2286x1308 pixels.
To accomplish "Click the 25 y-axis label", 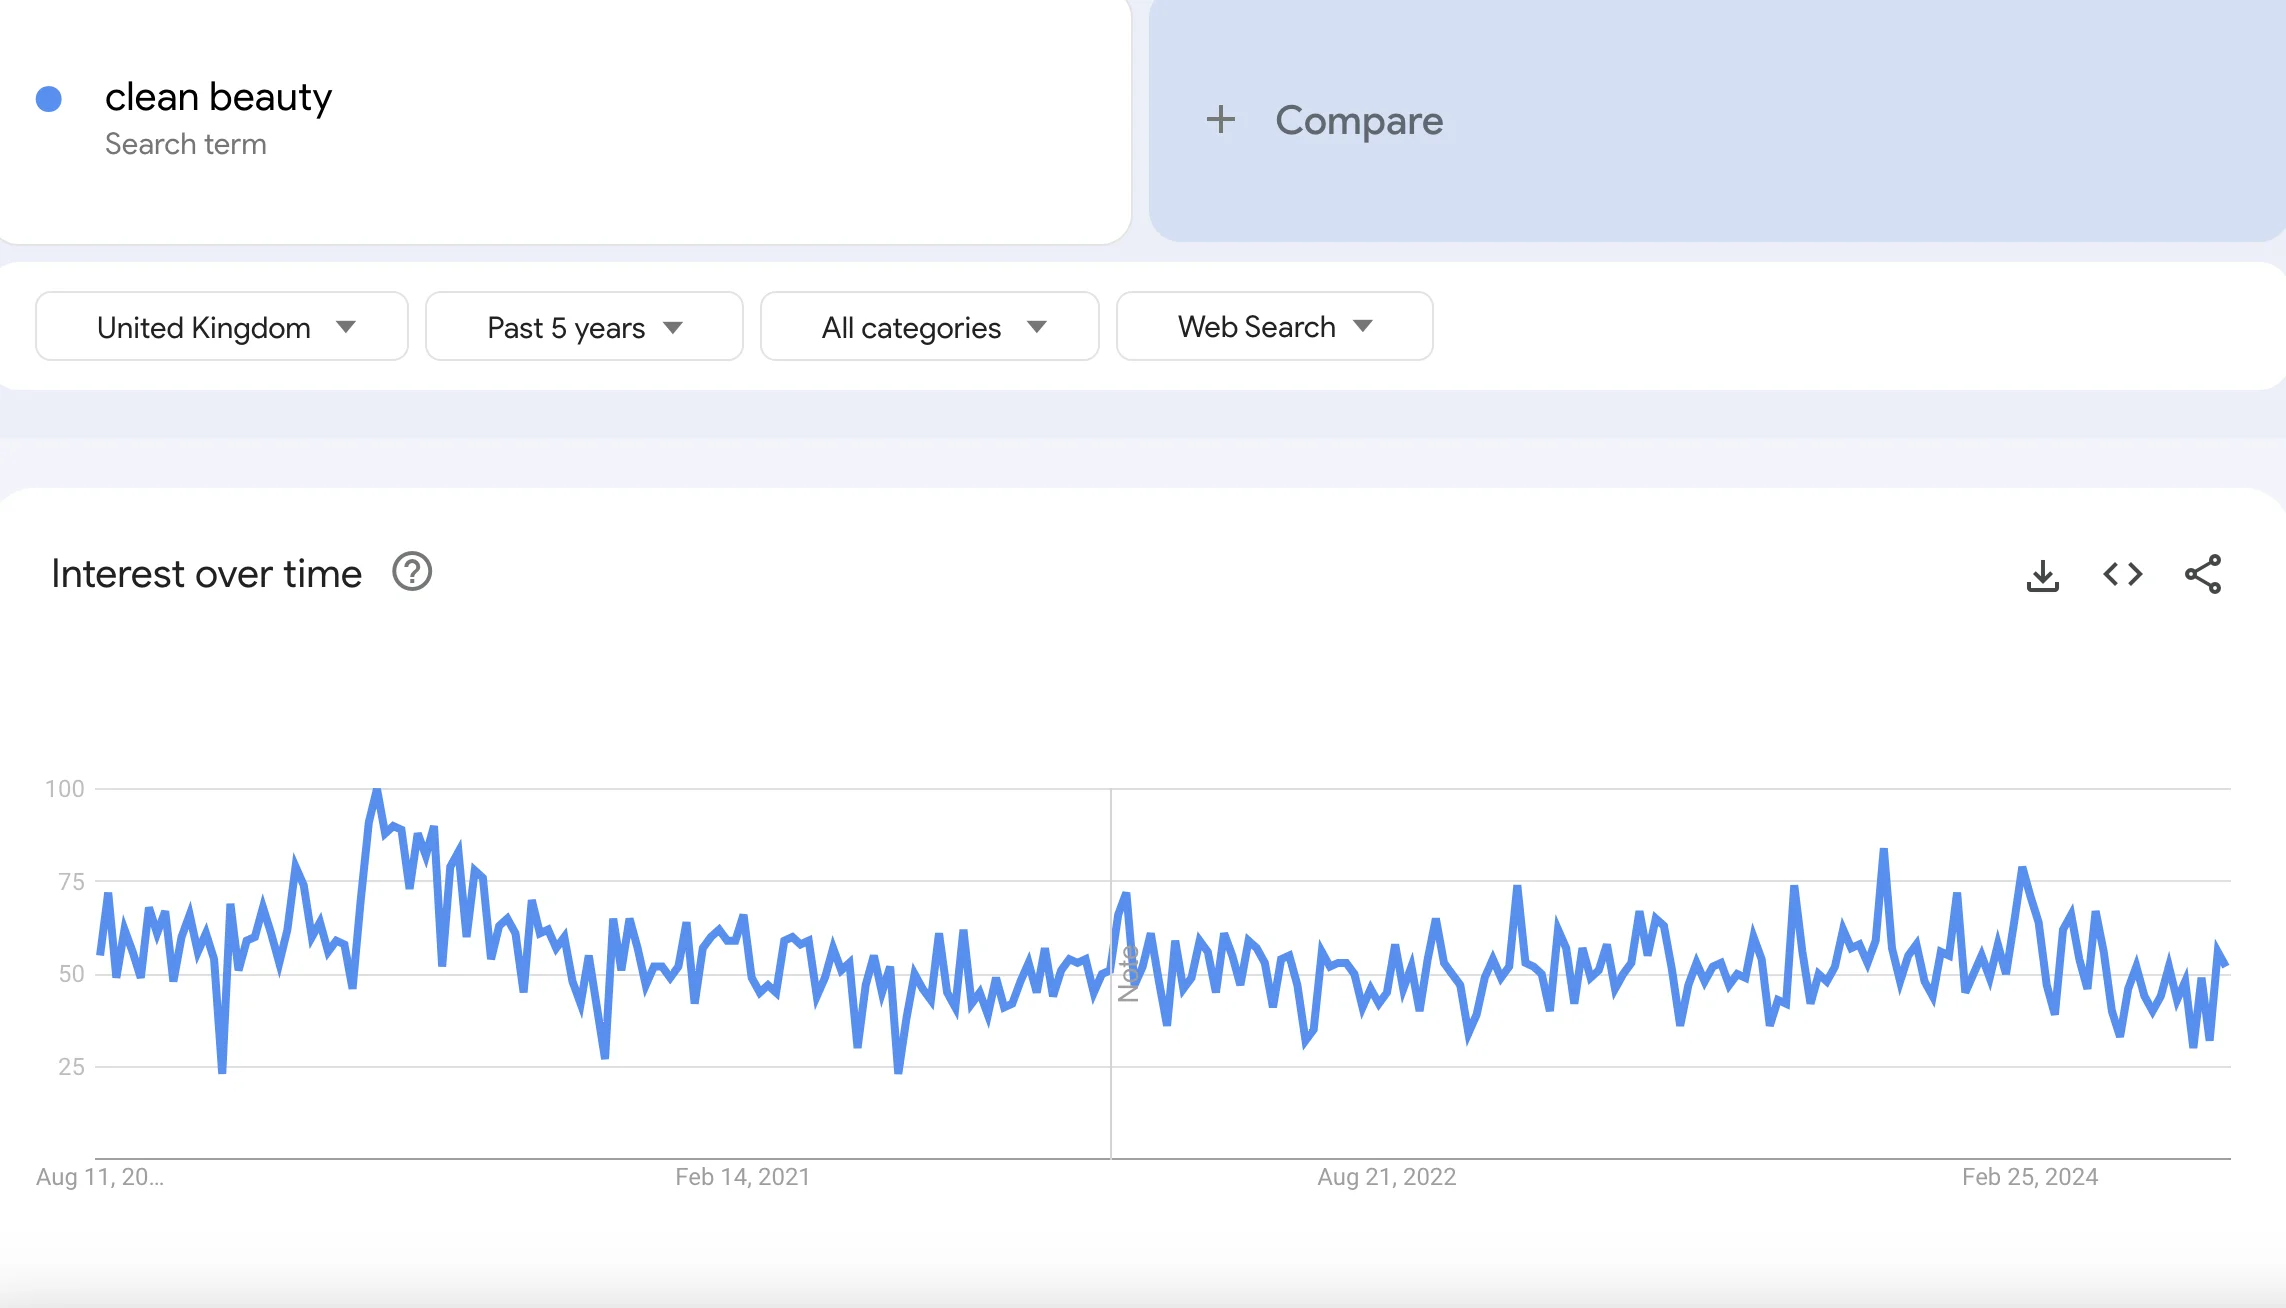I will point(71,1067).
